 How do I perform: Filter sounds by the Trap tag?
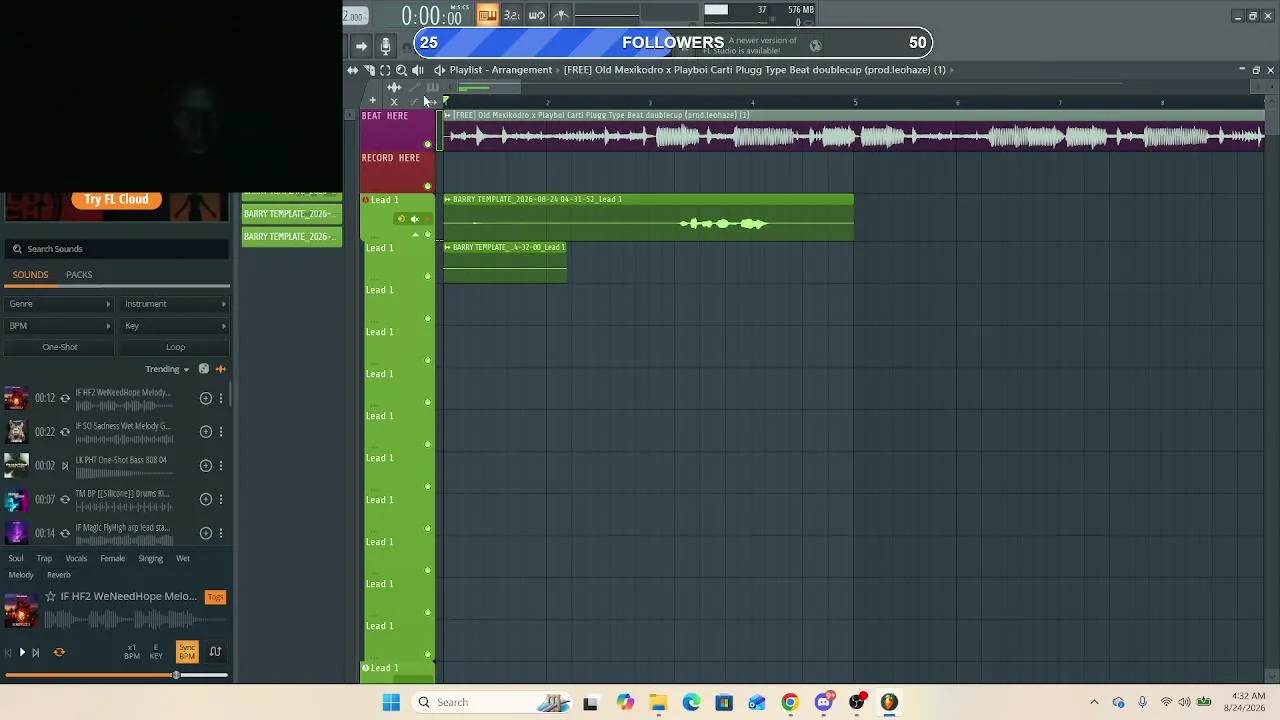click(44, 559)
